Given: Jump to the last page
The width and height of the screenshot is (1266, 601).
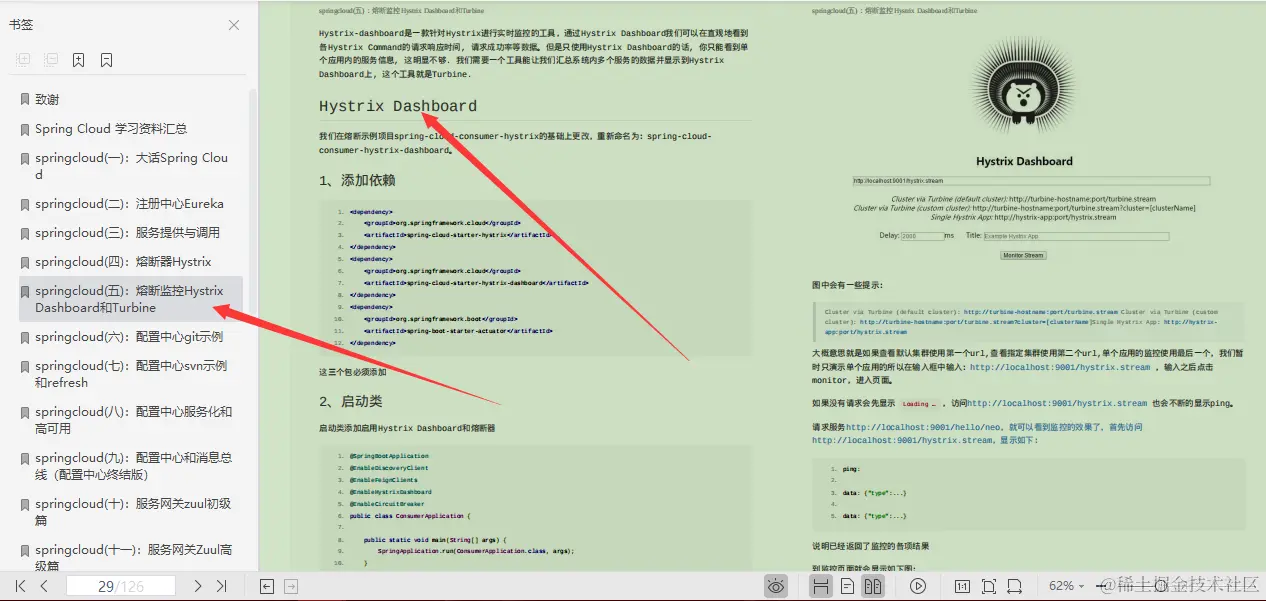Looking at the screenshot, I should click(x=222, y=586).
